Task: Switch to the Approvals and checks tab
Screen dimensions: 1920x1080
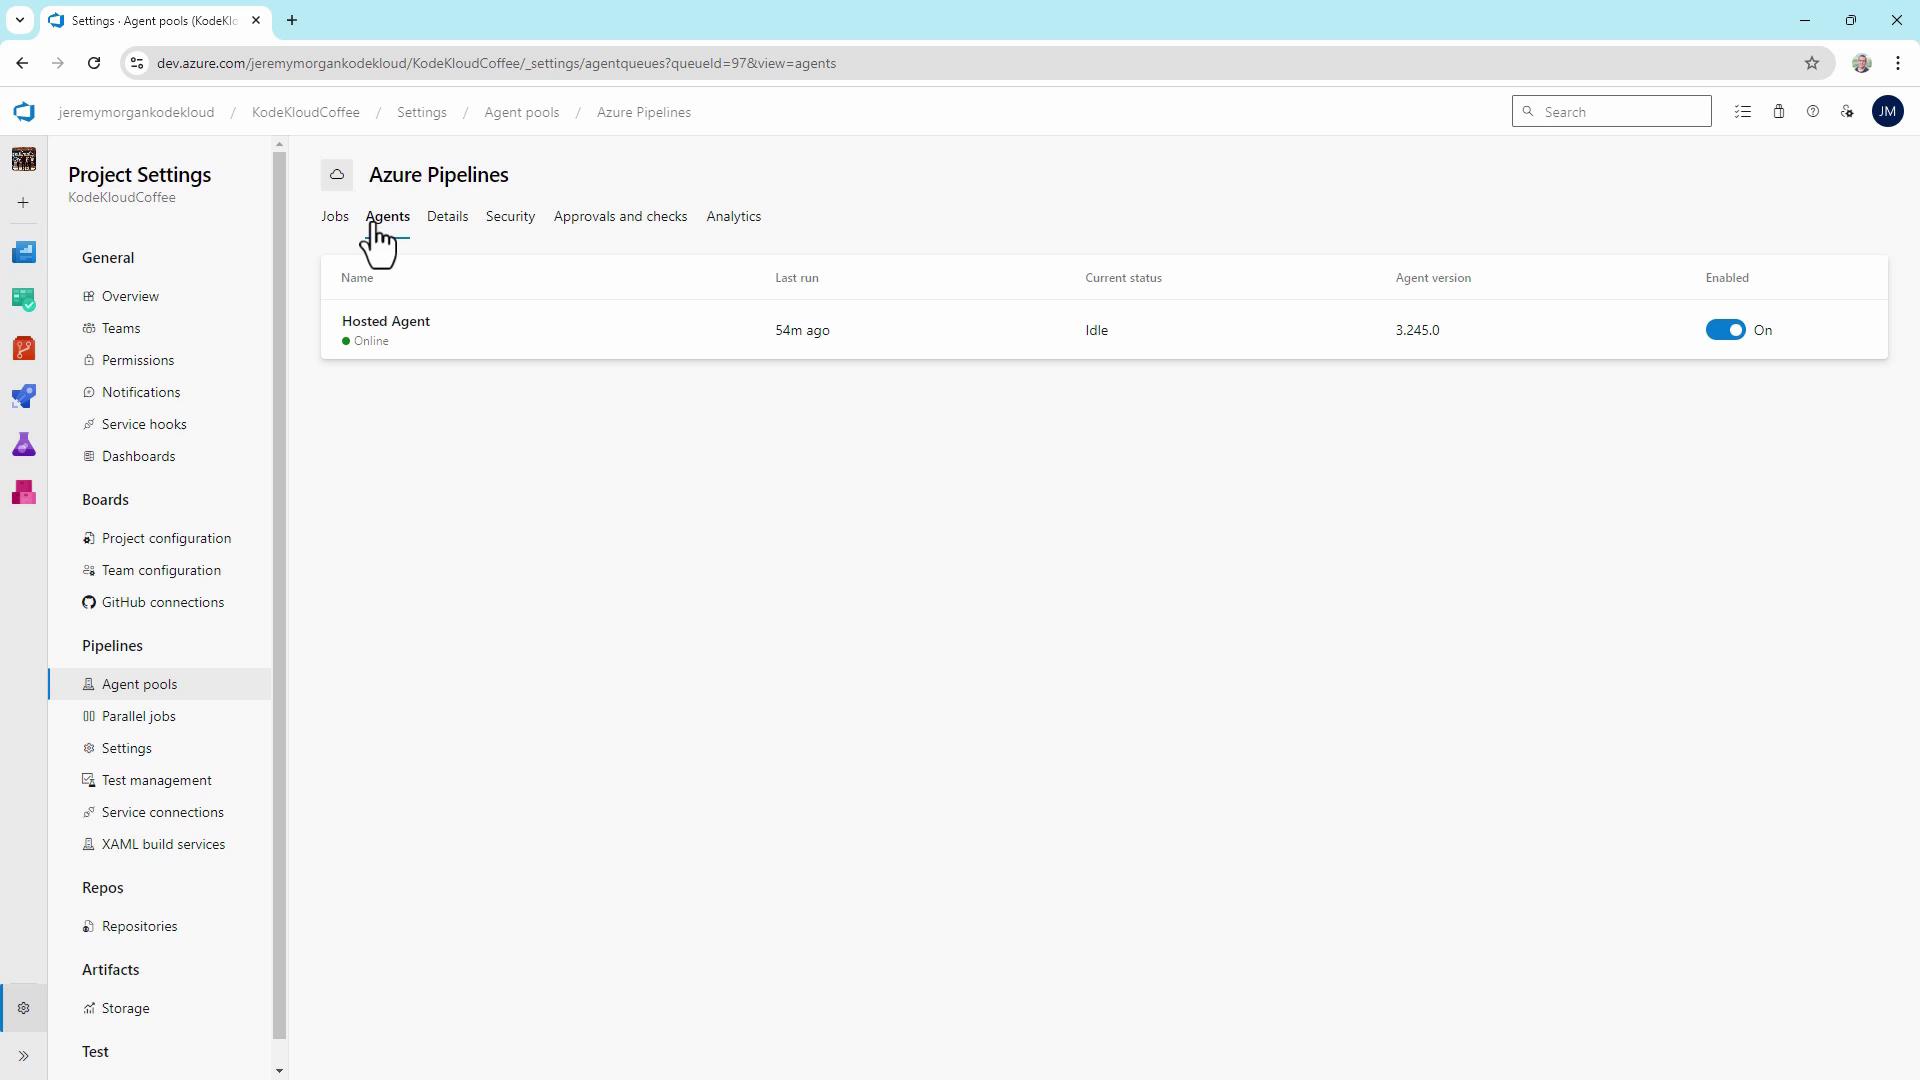Action: pyautogui.click(x=620, y=216)
